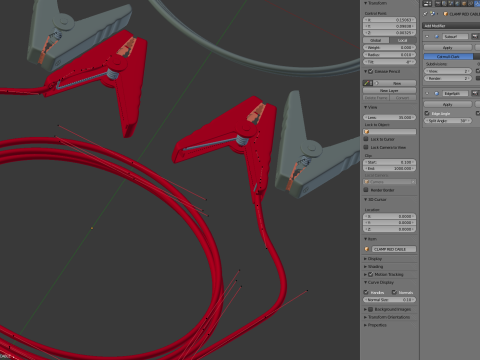Click the control point X value field

(389, 20)
